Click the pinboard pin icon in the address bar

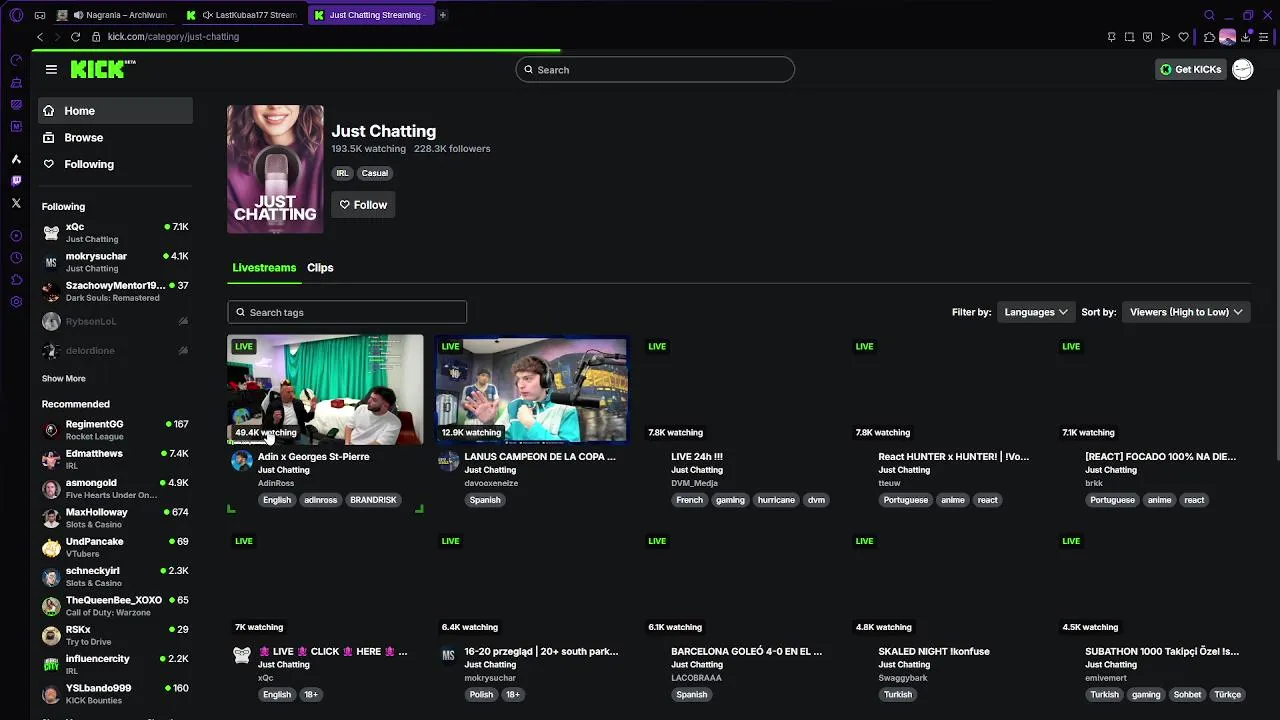point(1112,37)
